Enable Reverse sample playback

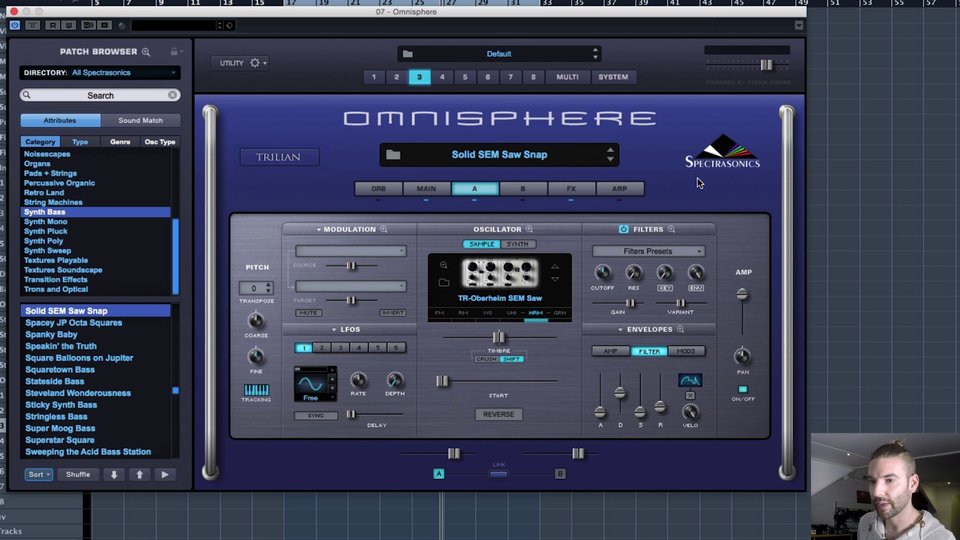click(498, 414)
